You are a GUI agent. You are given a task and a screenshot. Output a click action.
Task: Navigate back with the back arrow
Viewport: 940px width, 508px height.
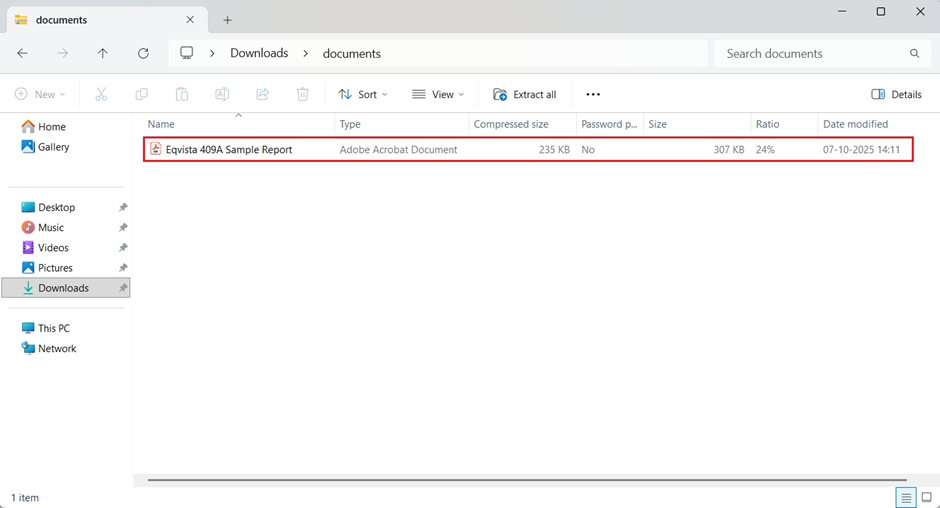[x=23, y=53]
